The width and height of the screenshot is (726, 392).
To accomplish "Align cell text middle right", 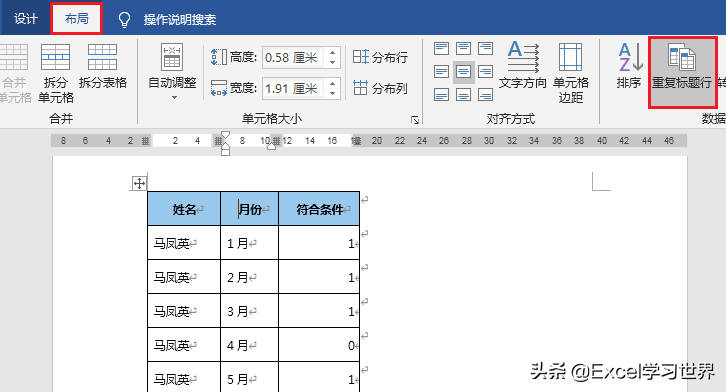I will click(485, 72).
